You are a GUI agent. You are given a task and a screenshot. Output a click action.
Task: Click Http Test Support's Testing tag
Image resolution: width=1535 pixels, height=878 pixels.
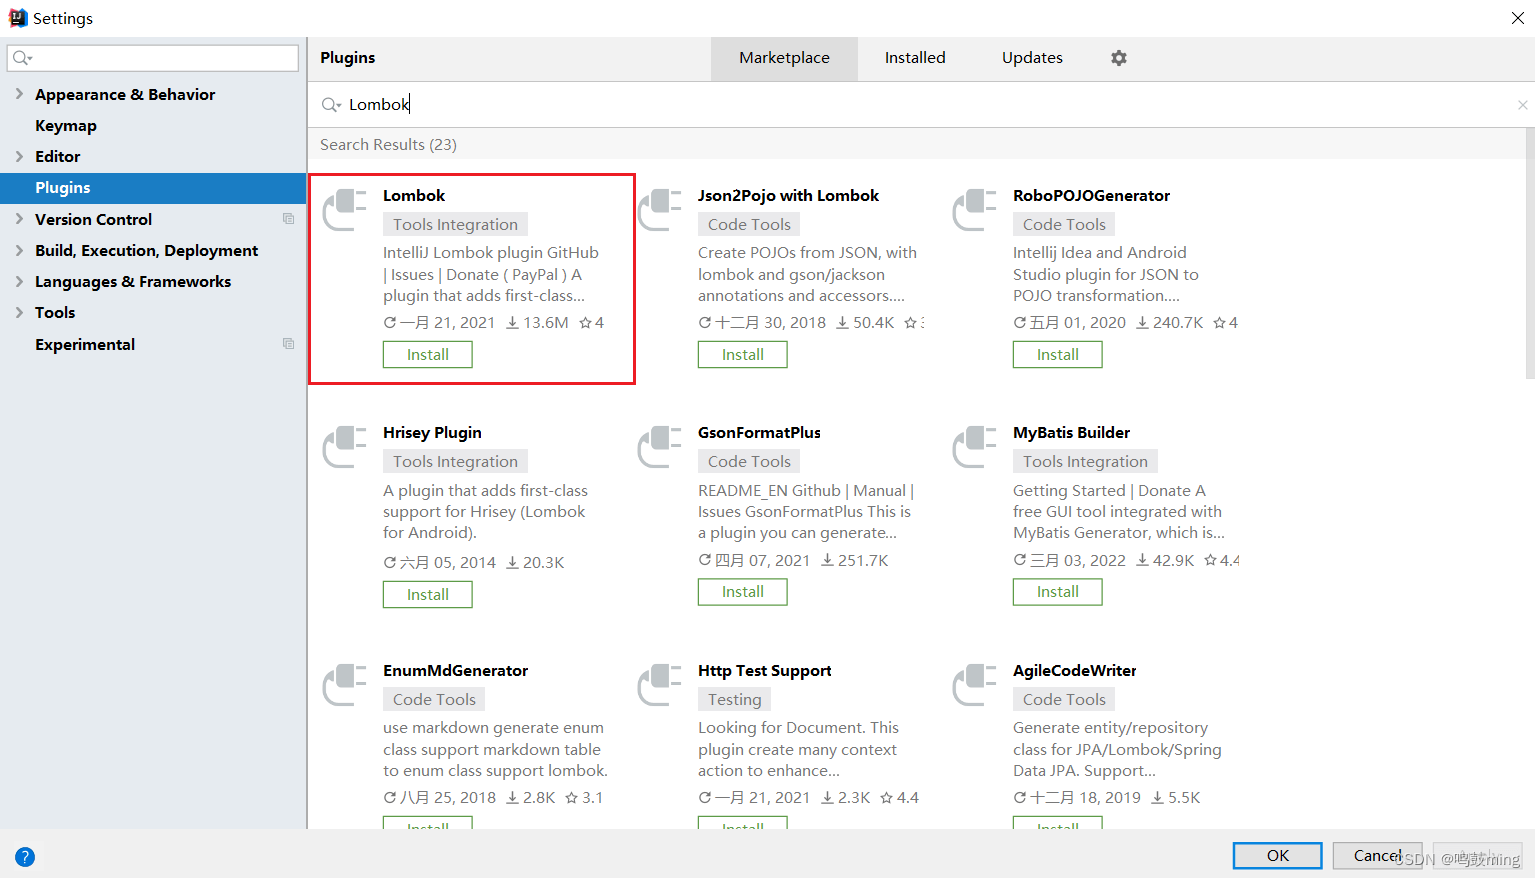735,700
